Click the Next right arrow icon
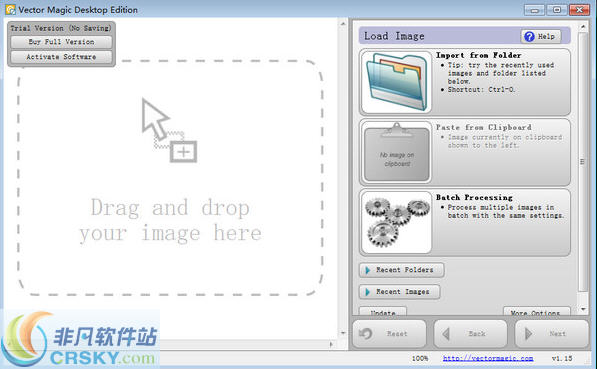Screen dimensions: 597x369 point(528,334)
